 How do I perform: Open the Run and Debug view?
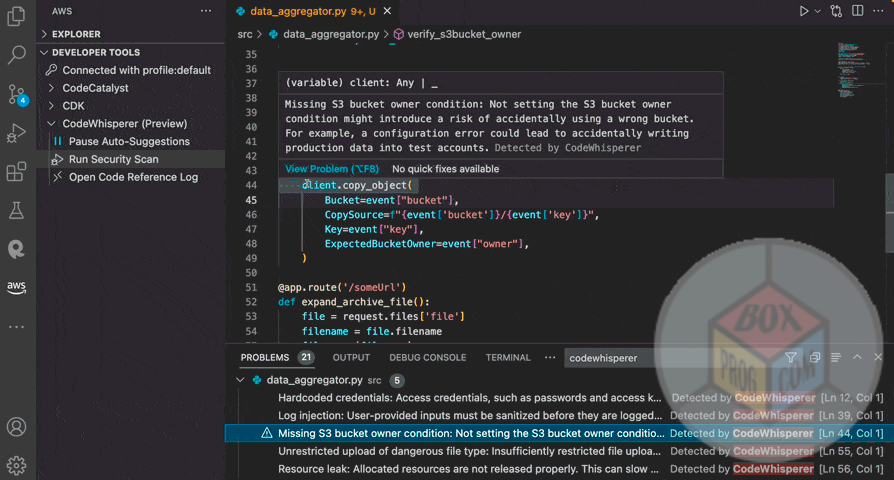(x=16, y=133)
